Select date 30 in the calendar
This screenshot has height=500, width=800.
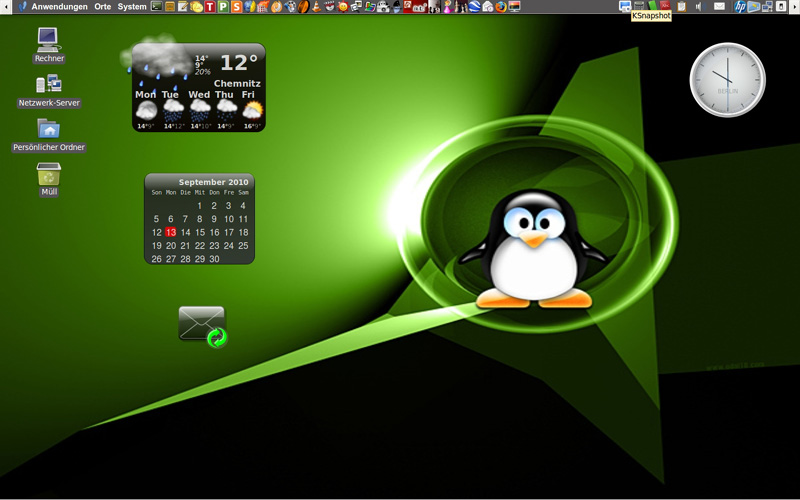coord(214,259)
